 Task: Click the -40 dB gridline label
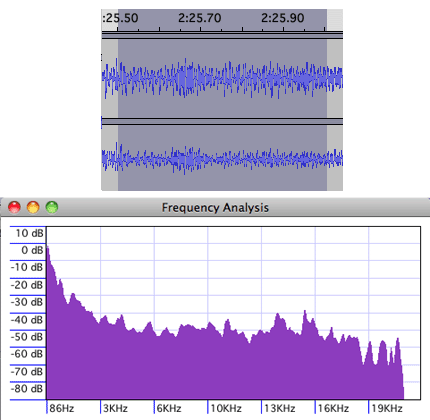(27, 320)
